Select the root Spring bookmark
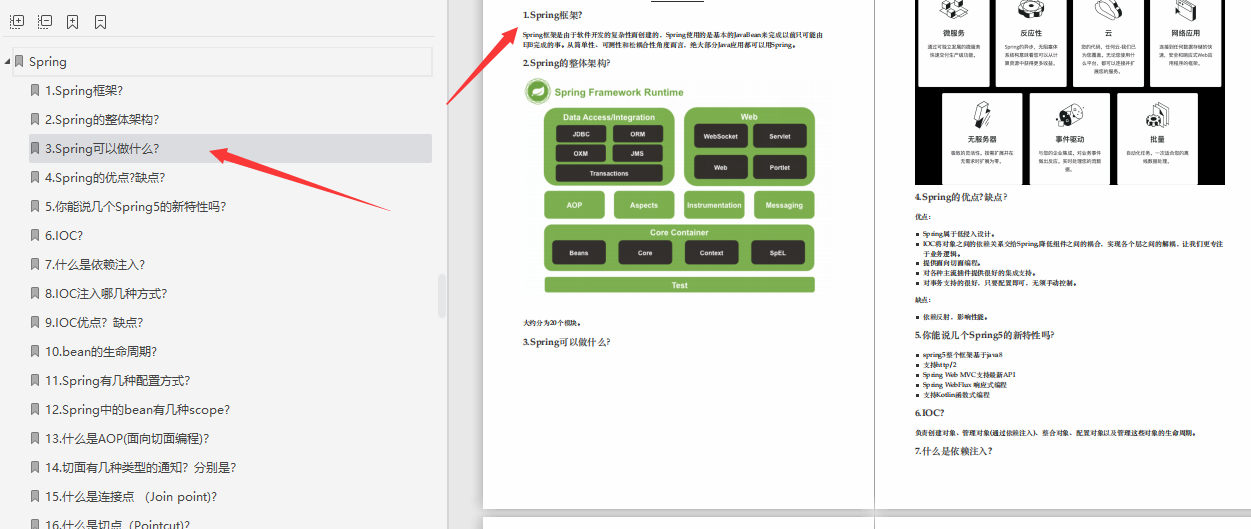1251x529 pixels. pyautogui.click(x=222, y=62)
